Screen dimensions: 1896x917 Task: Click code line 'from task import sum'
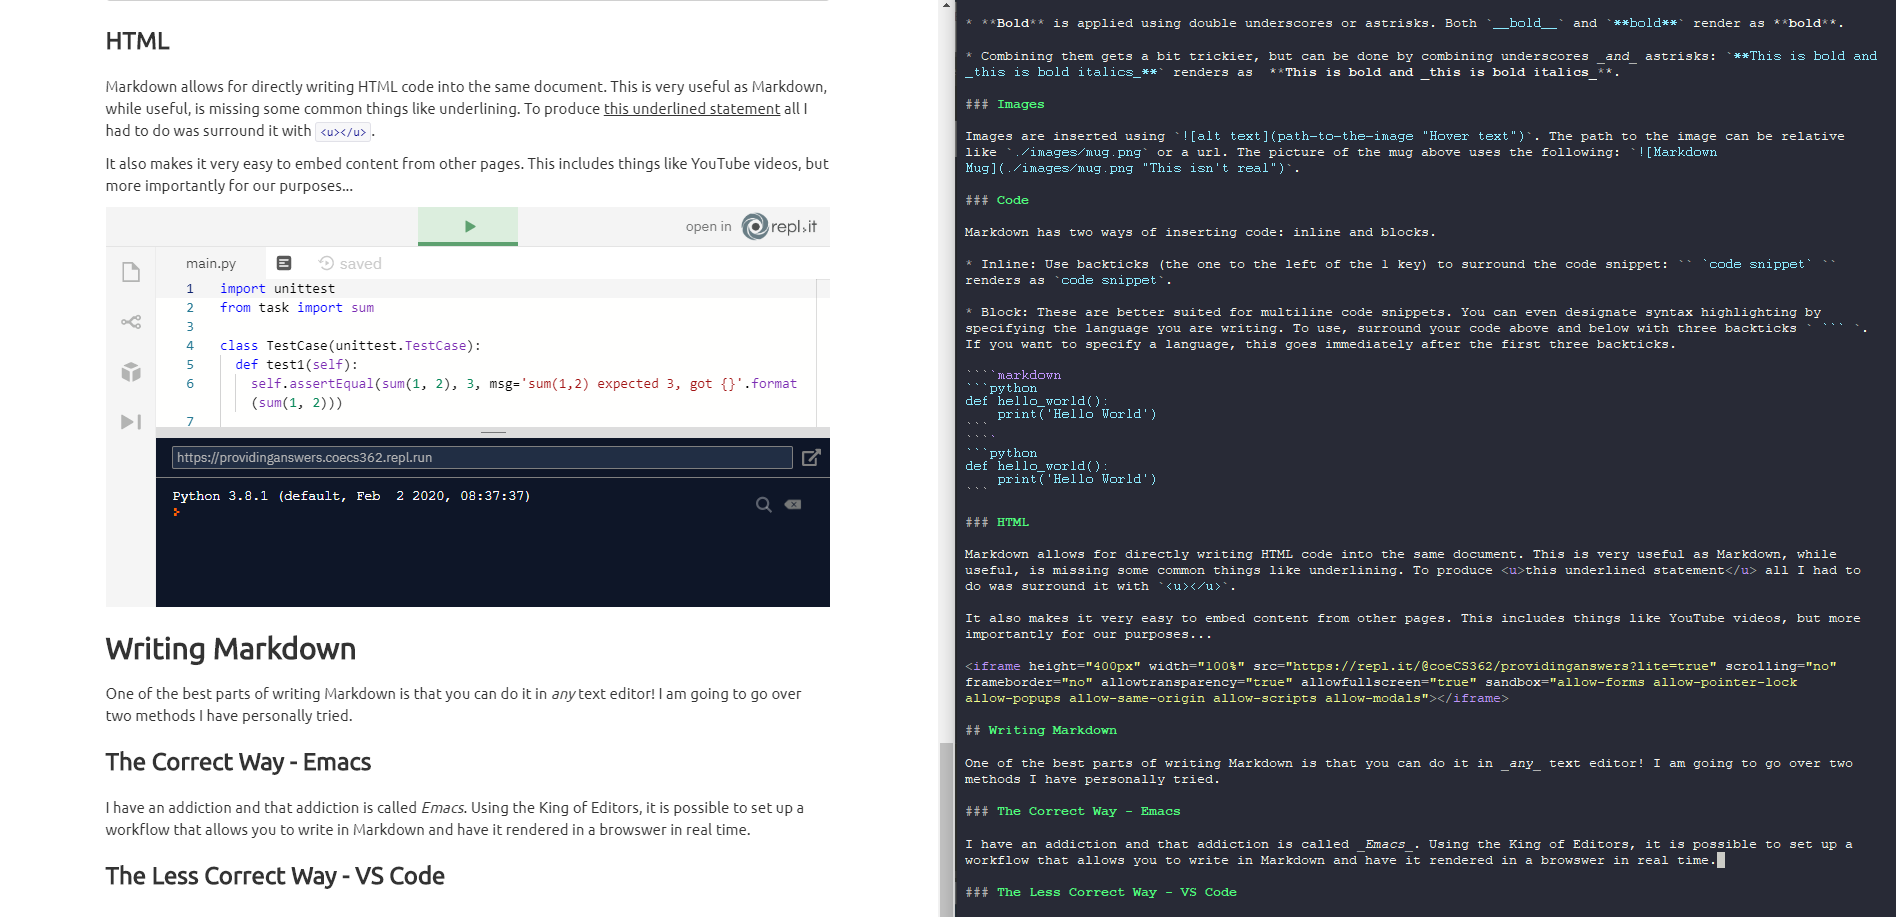[x=297, y=307]
